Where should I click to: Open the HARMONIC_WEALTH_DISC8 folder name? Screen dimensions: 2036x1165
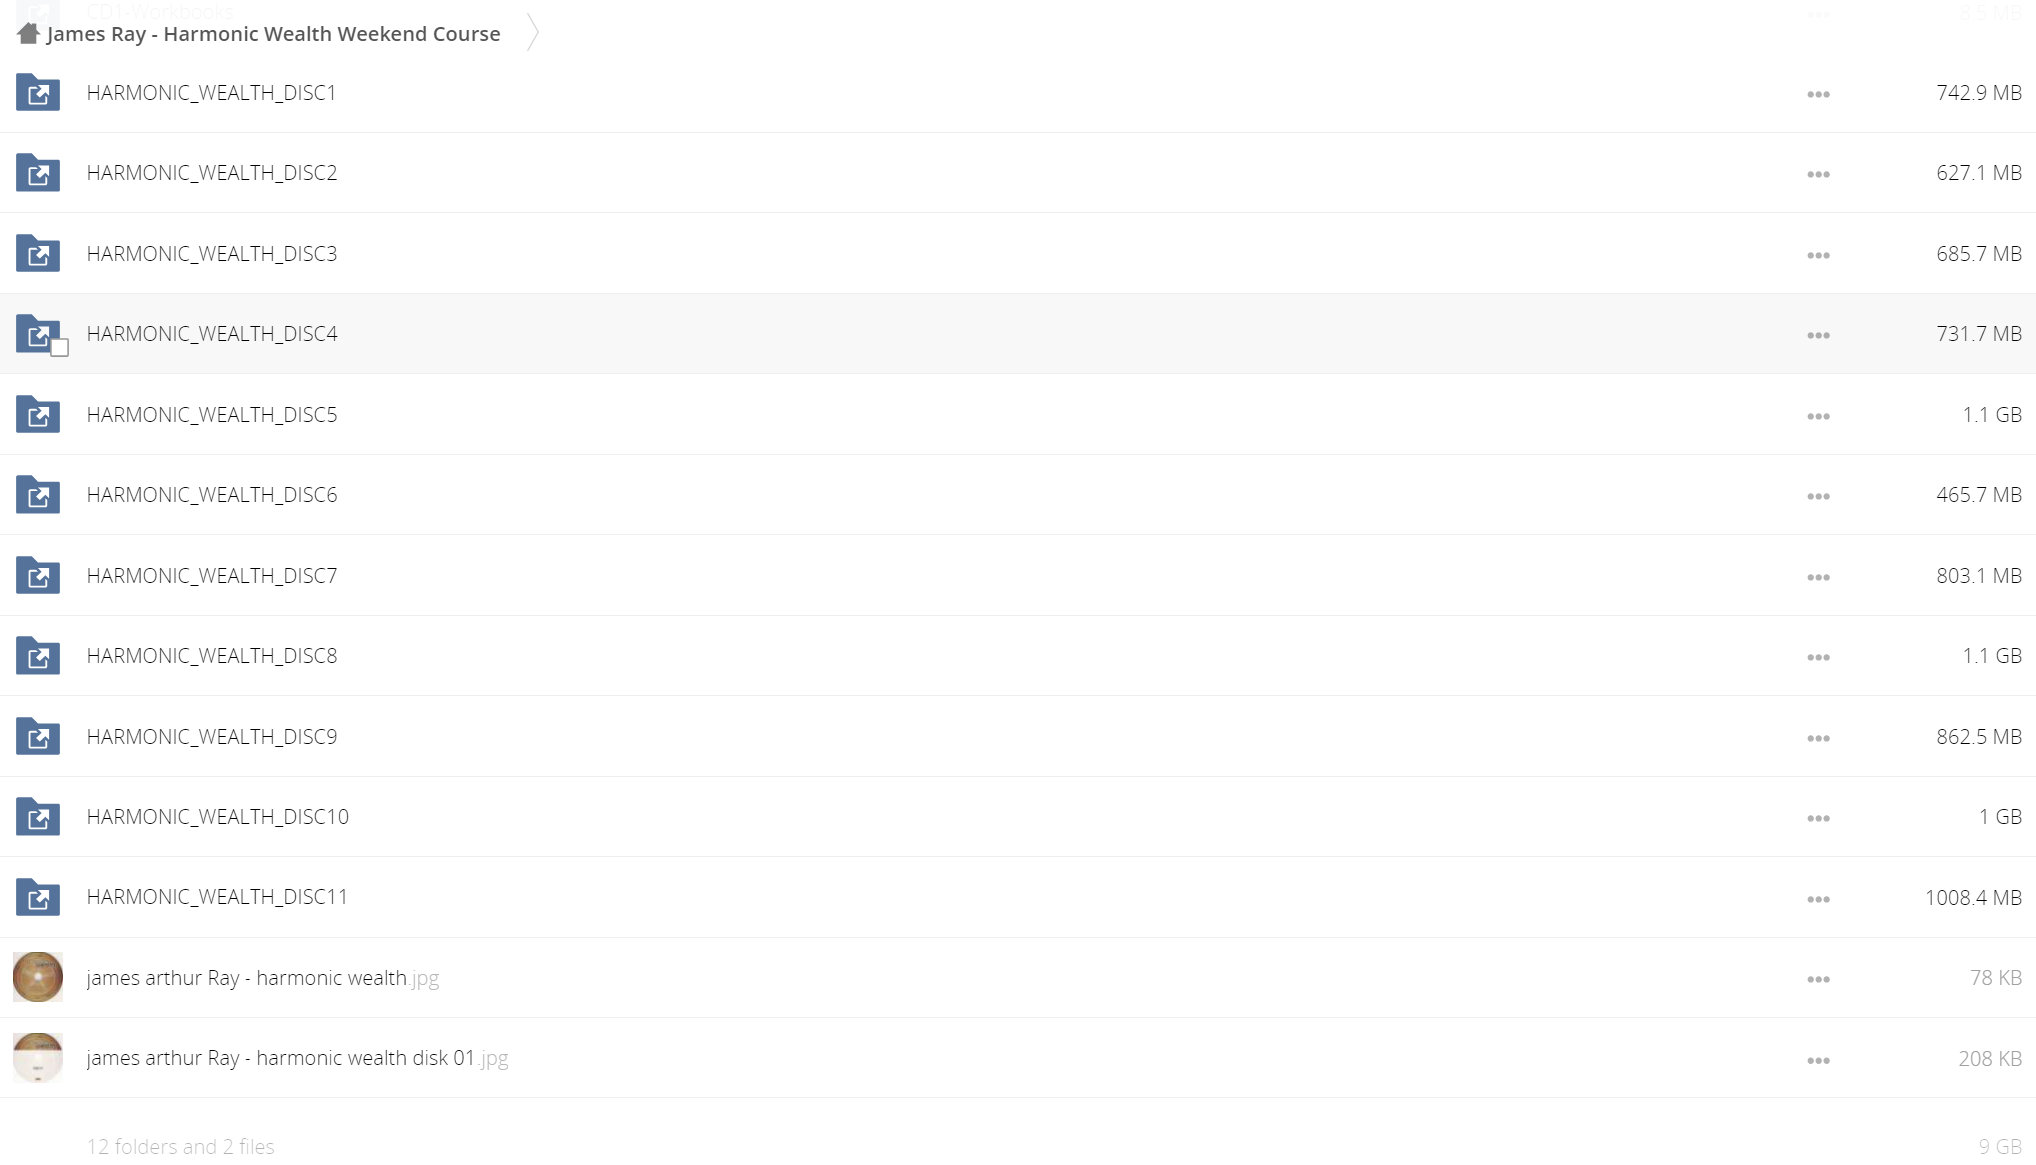point(212,656)
